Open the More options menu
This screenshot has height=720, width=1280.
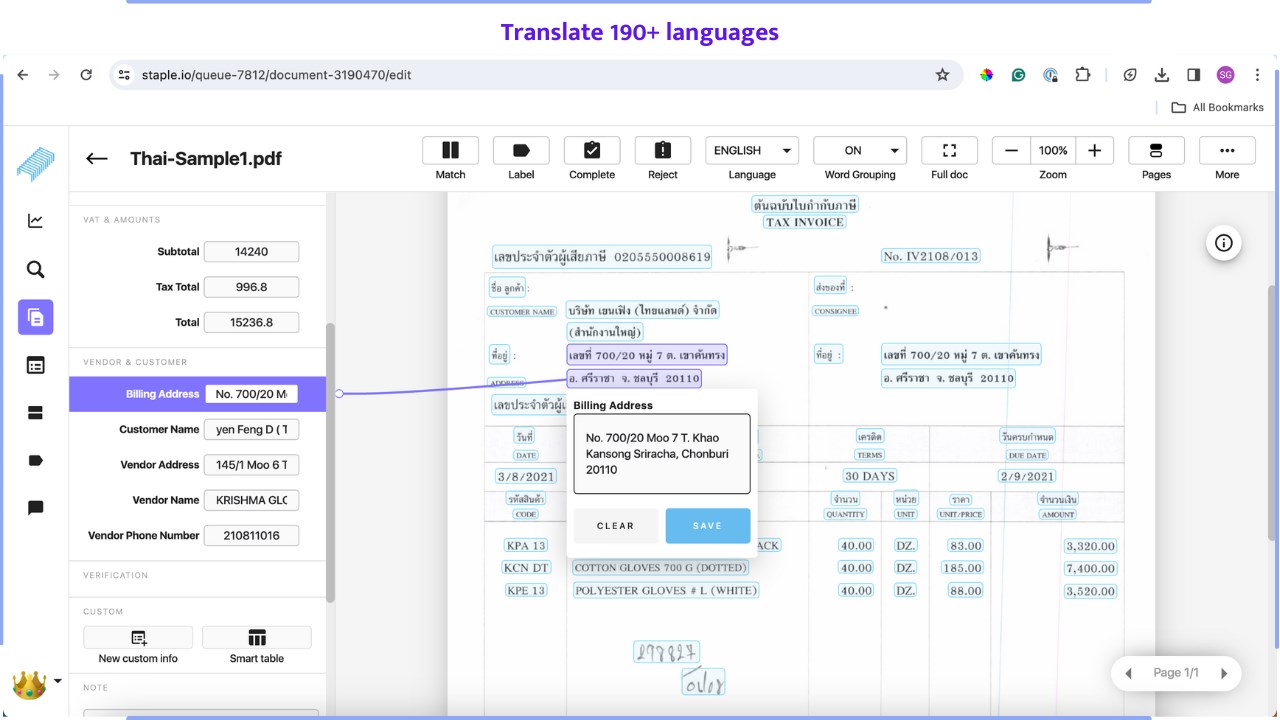1227,150
